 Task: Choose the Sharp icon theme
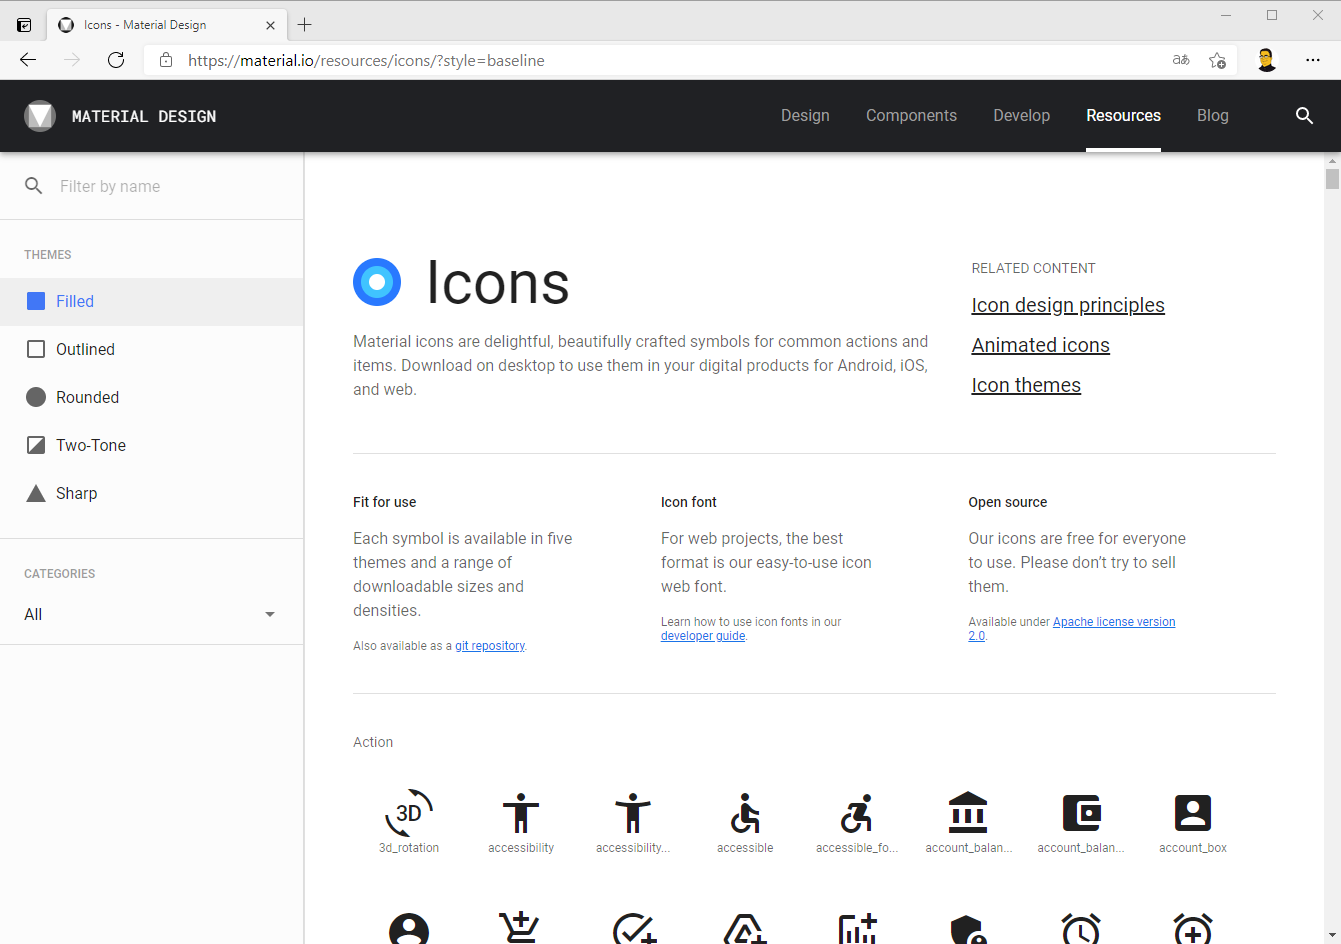tap(76, 493)
